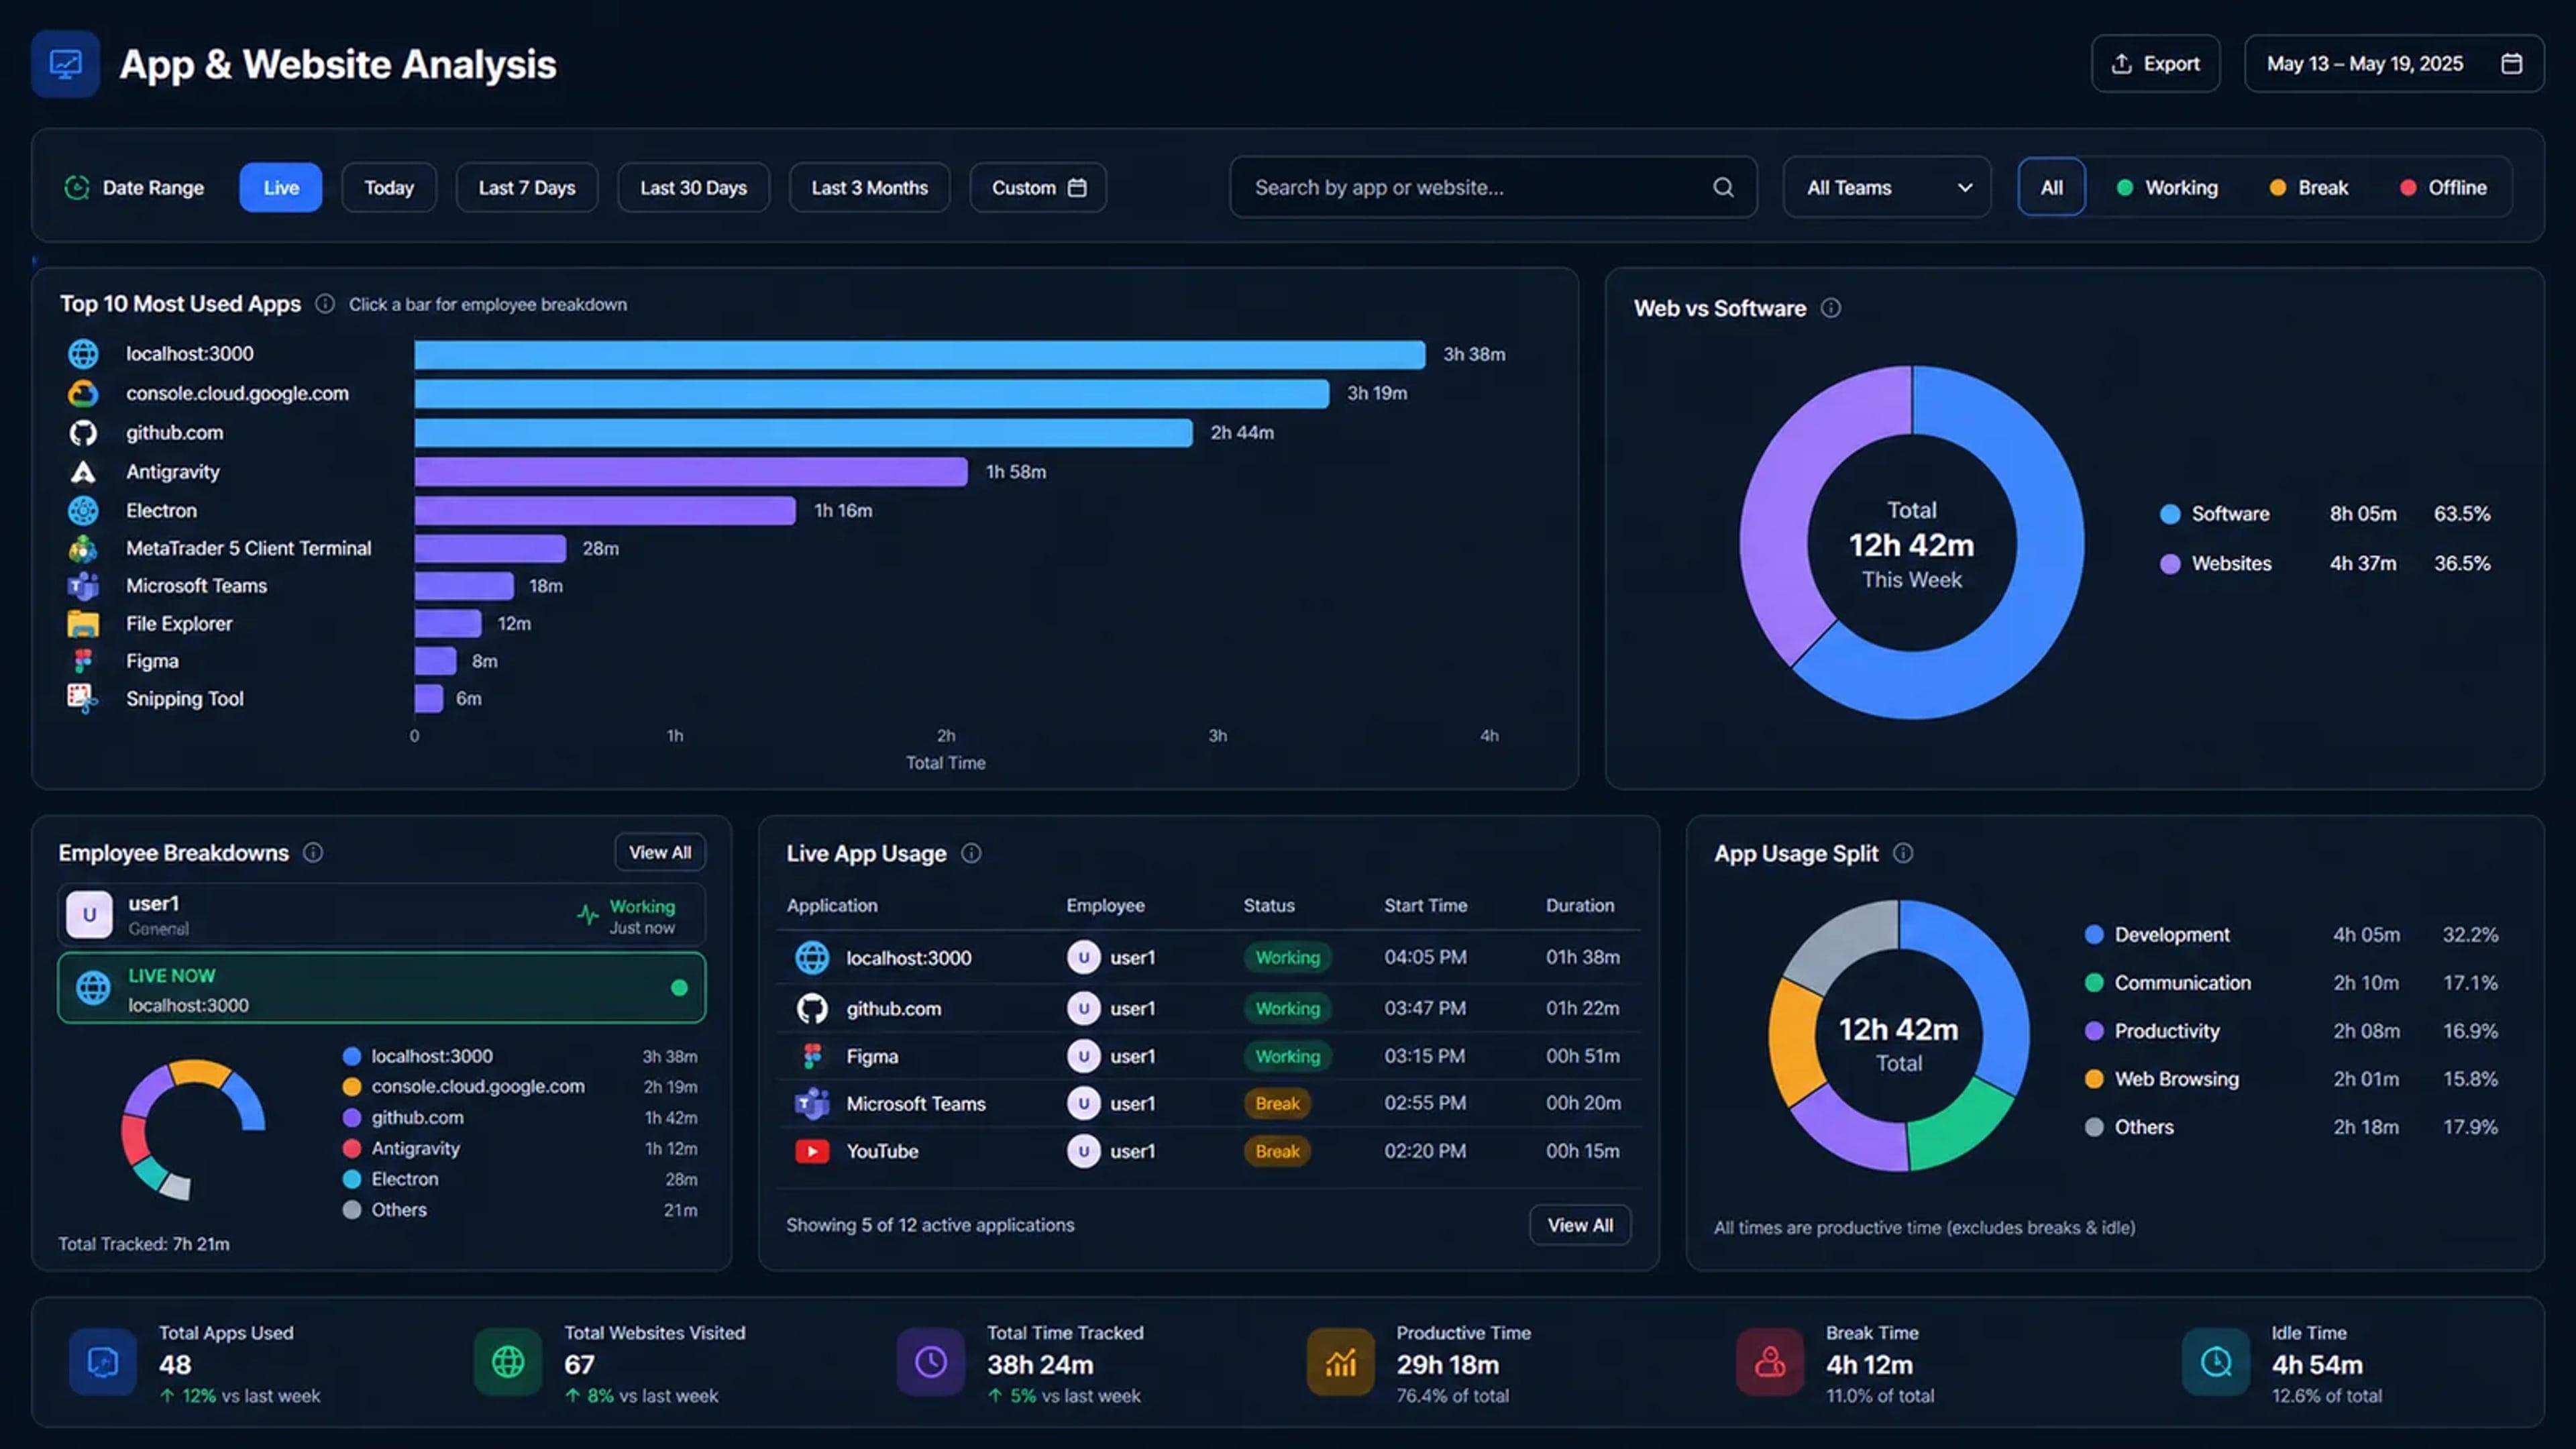This screenshot has width=2576, height=1449.
Task: Click the App & Website Analysis monitor logo
Action: [x=65, y=64]
